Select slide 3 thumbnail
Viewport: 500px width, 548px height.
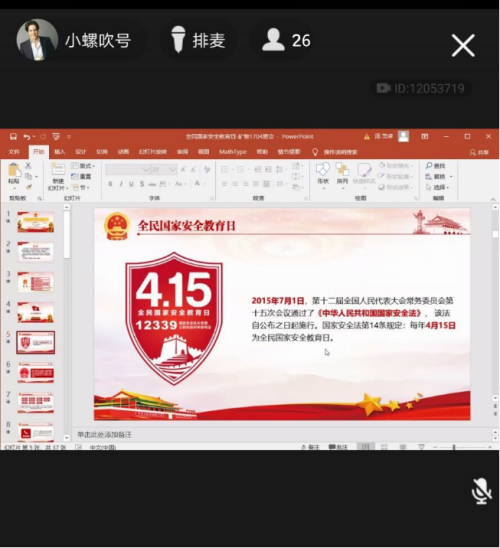coord(36,282)
